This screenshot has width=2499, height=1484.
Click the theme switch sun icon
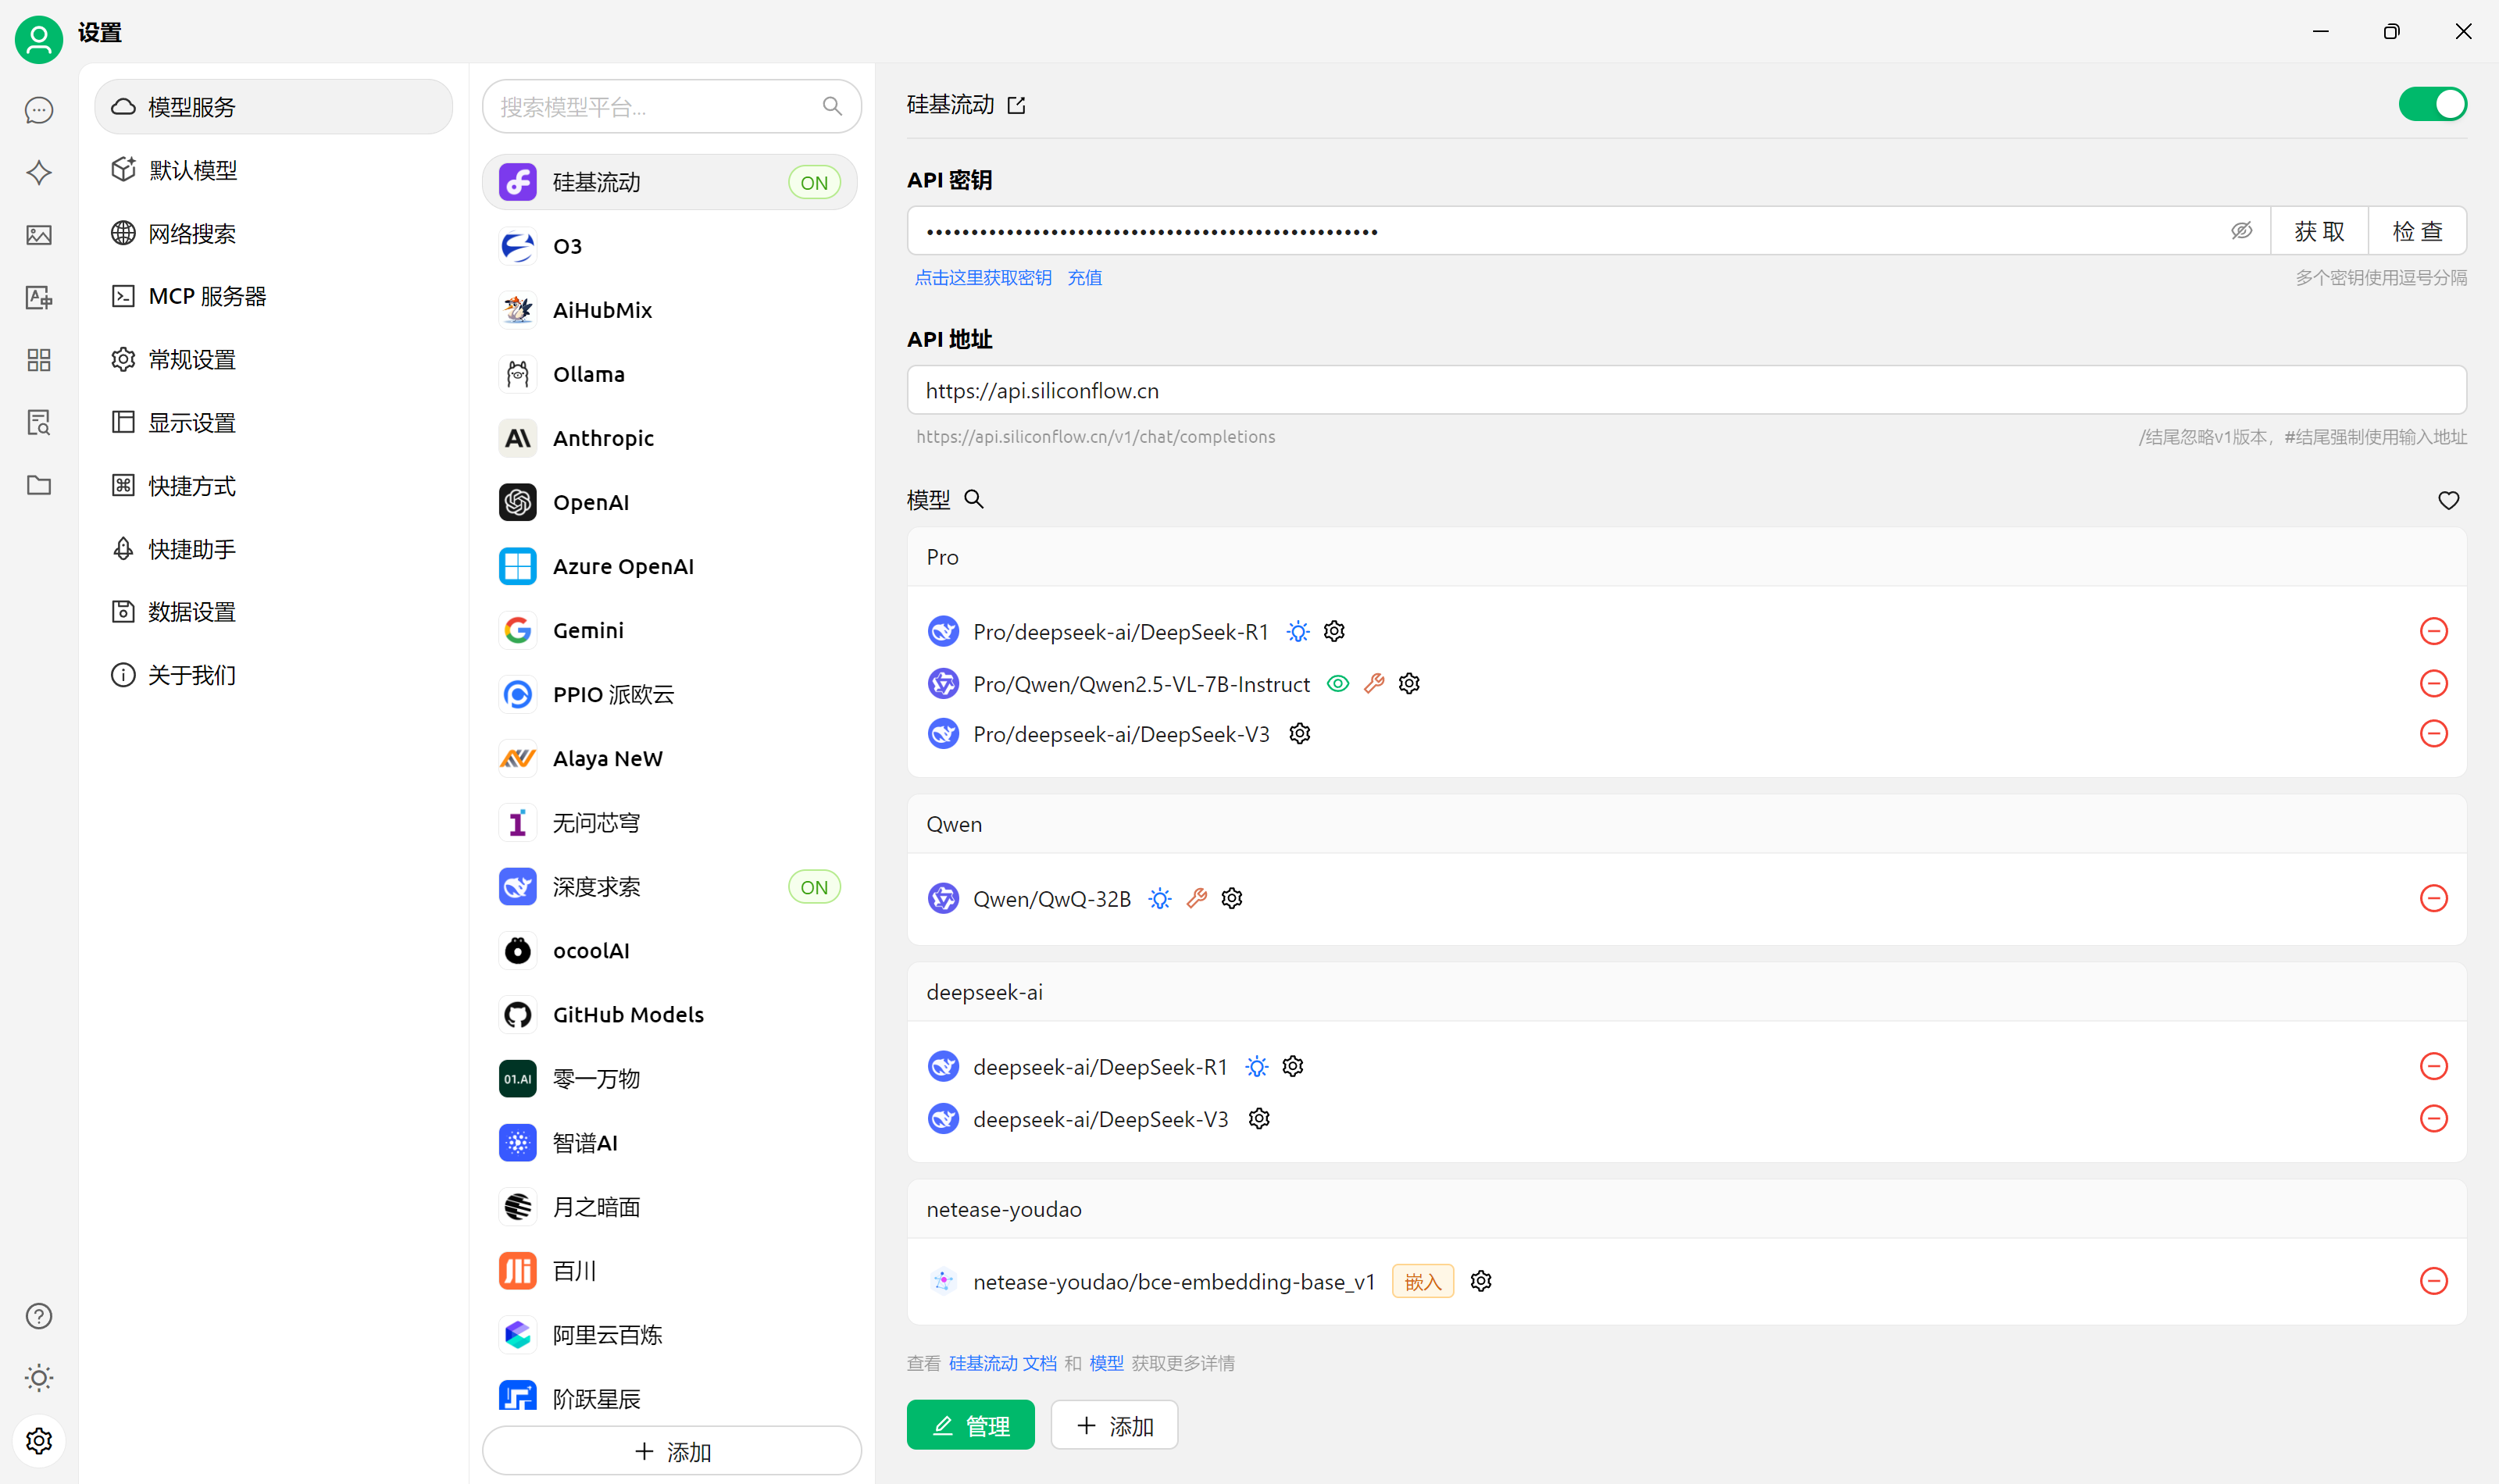point(39,1378)
